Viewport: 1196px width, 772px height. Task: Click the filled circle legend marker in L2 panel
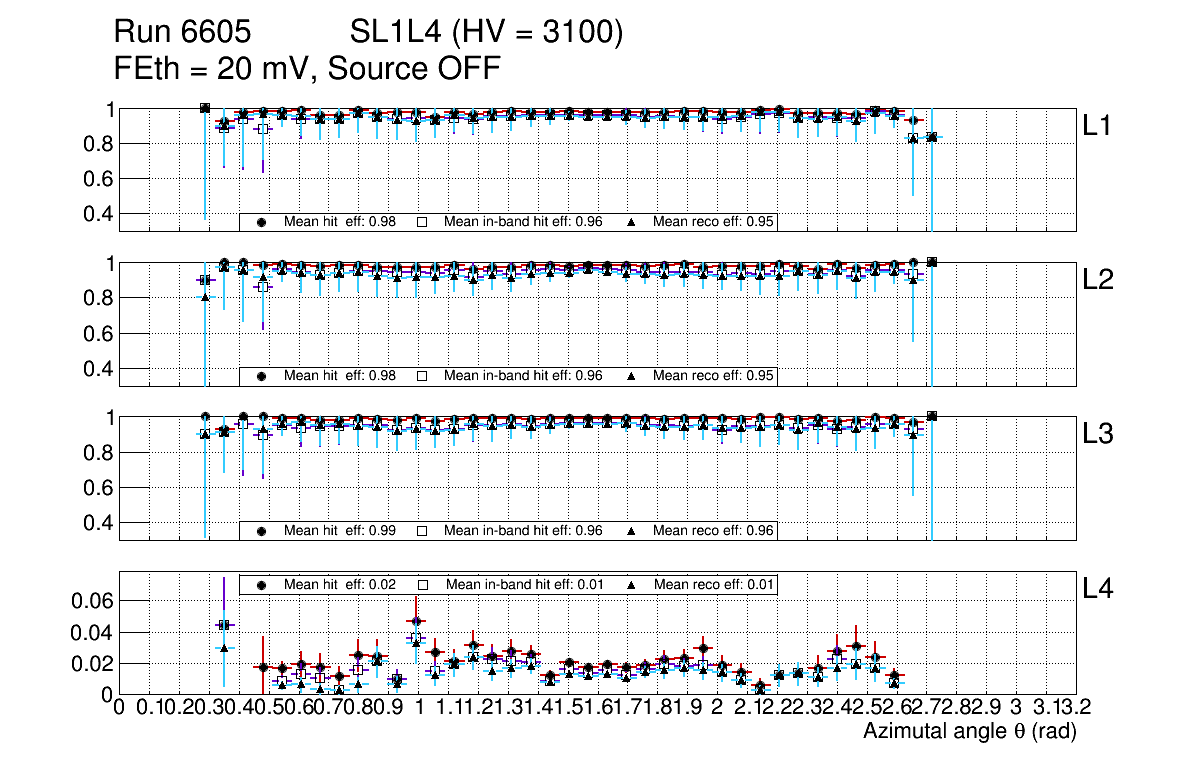pyautogui.click(x=262, y=376)
